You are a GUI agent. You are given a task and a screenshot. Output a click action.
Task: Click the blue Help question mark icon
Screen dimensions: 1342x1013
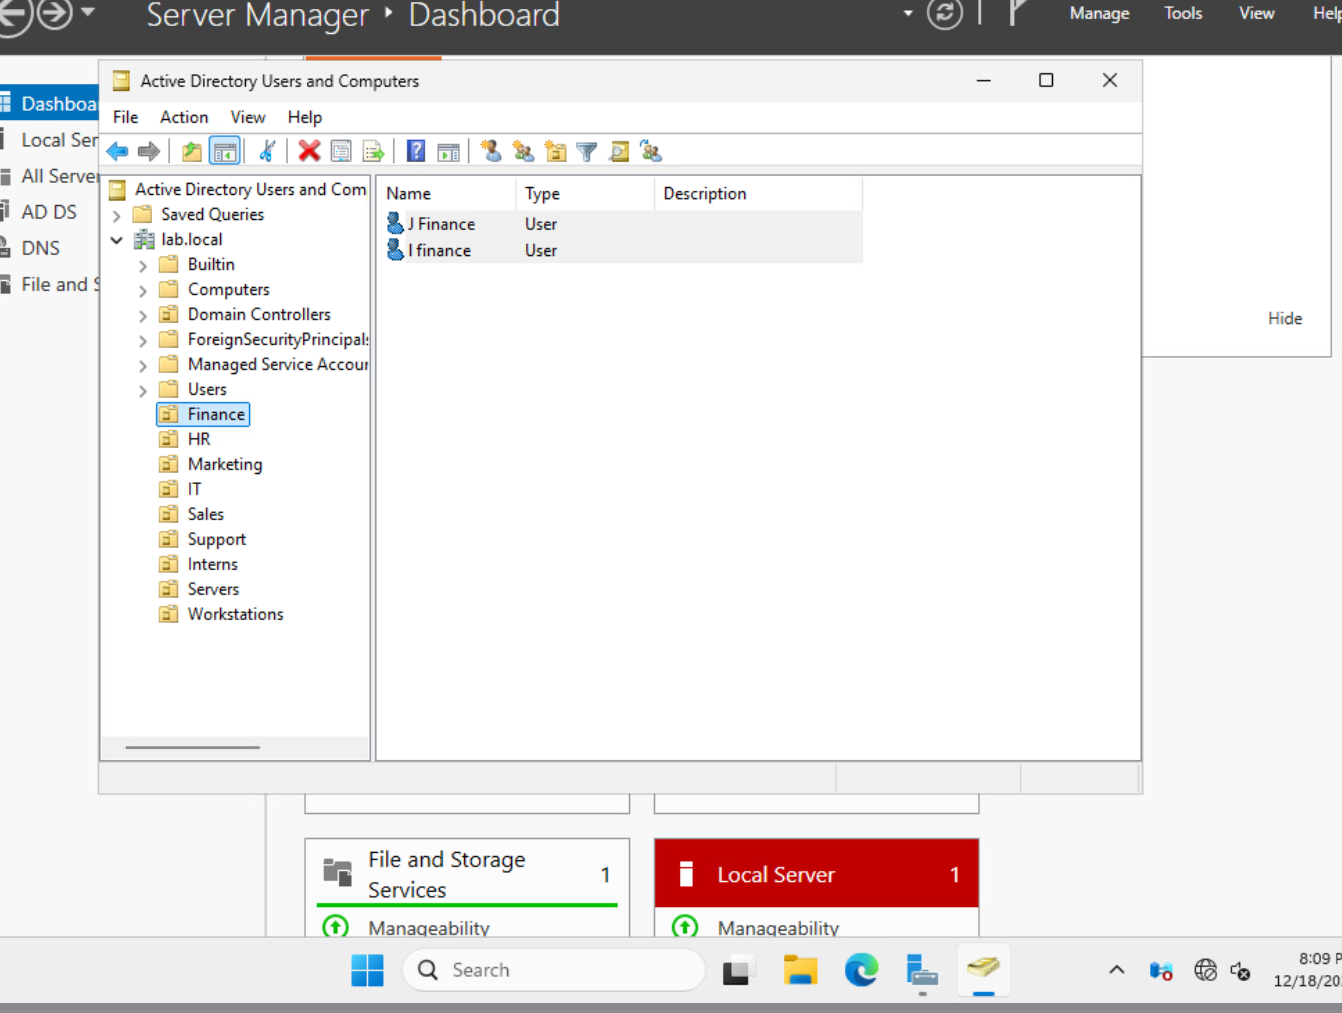pos(416,151)
